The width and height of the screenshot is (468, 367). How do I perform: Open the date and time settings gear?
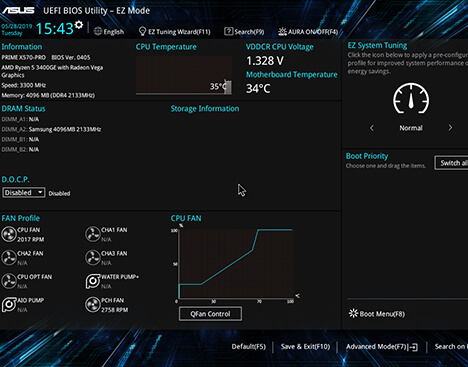pos(79,25)
